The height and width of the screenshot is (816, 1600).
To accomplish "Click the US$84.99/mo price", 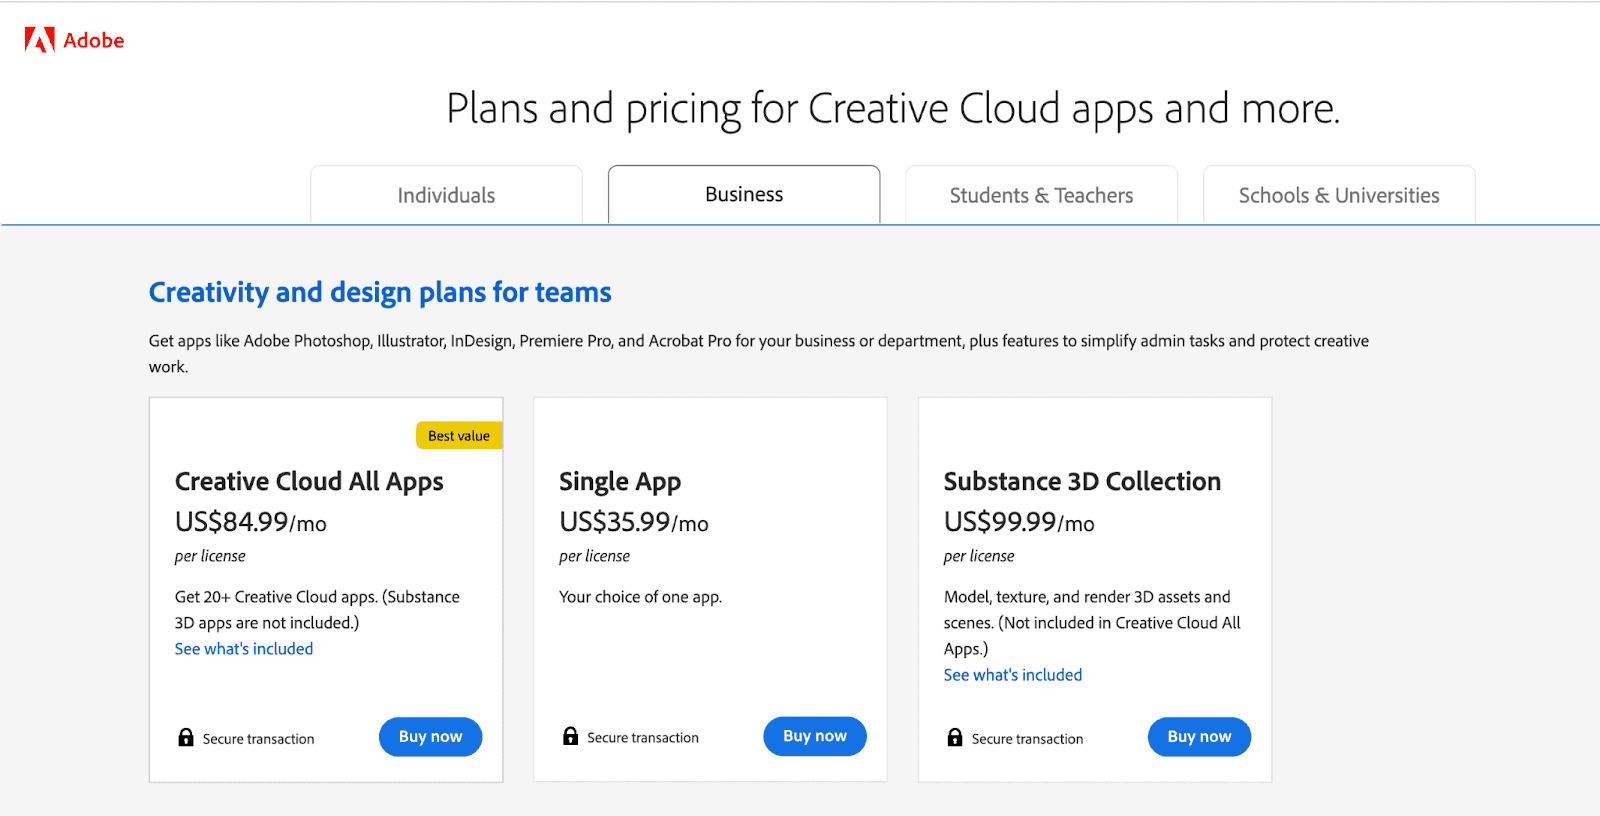I will pos(251,522).
